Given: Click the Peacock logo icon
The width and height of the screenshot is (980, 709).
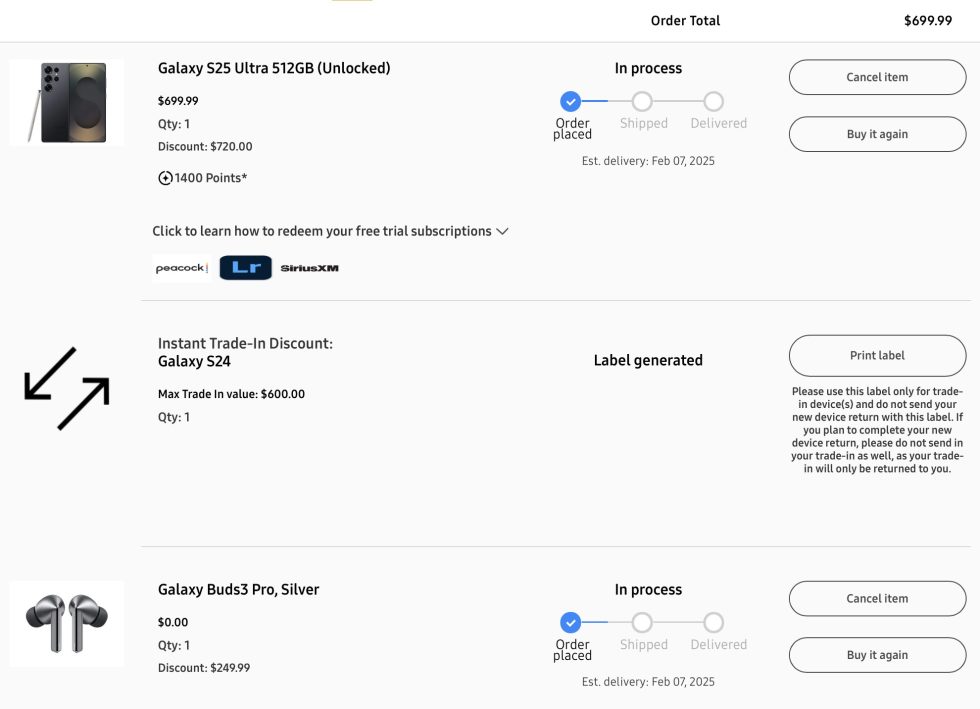Looking at the screenshot, I should pos(180,267).
